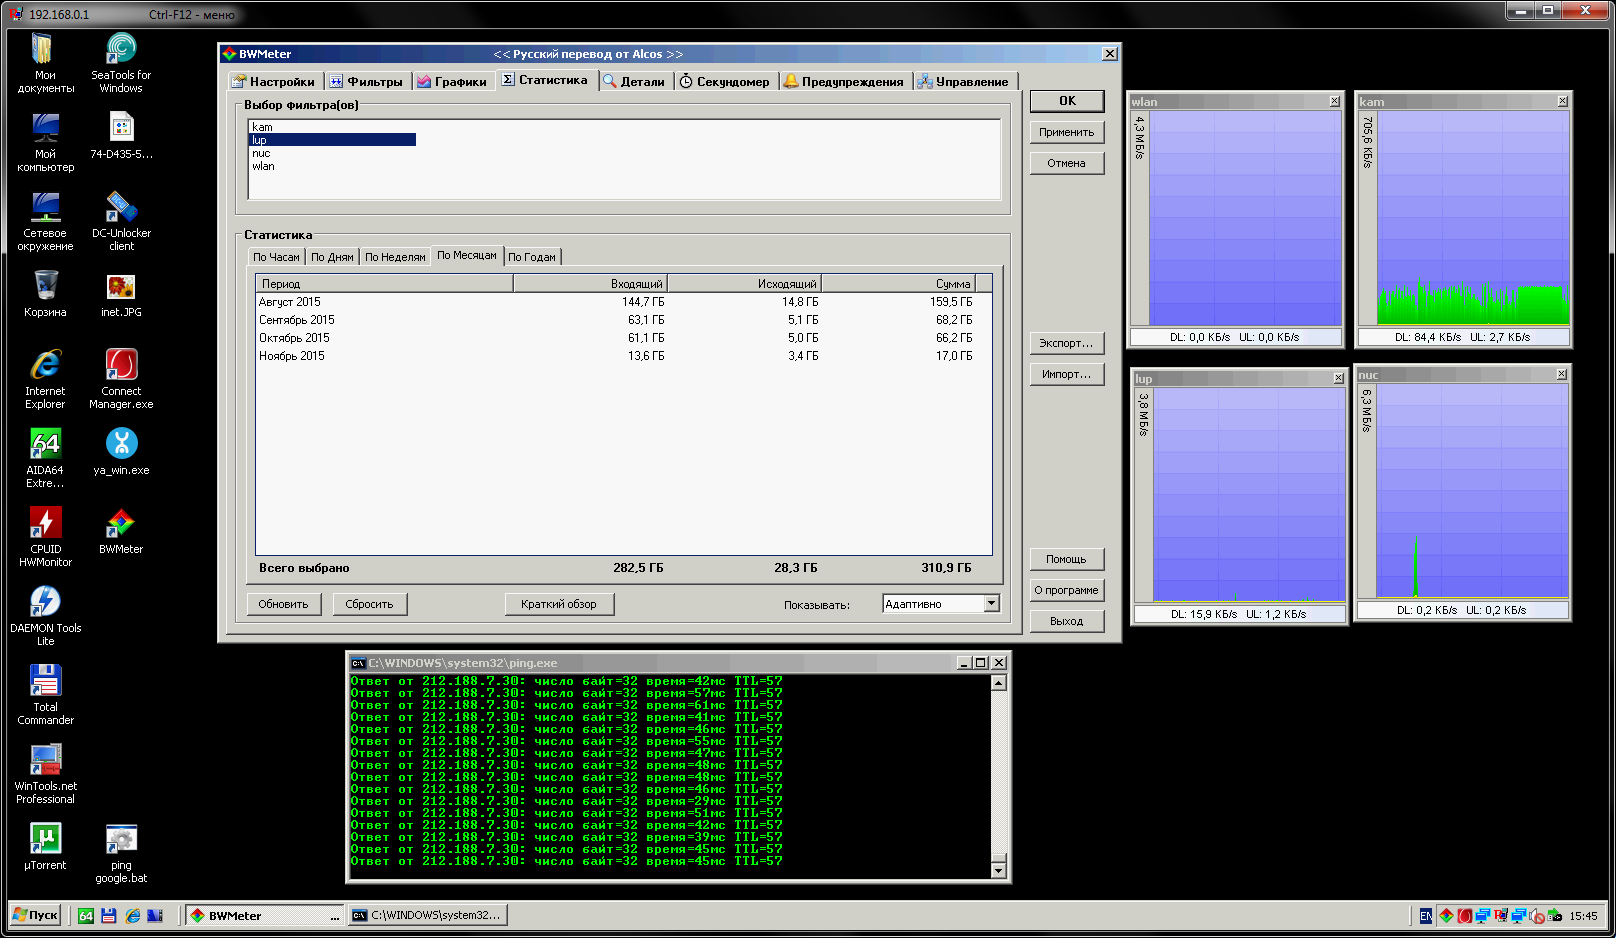This screenshot has height=938, width=1616.
Task: Select wlan filter in list
Action: [332, 166]
